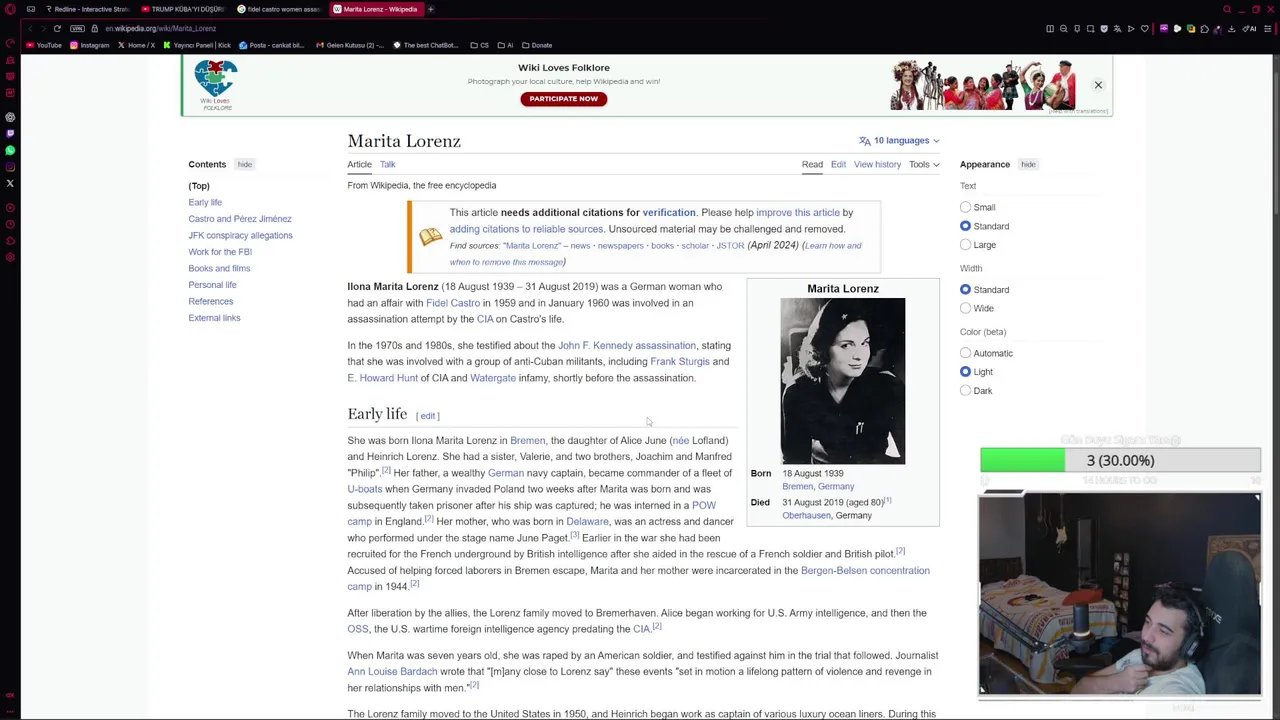
Task: Open the View history tab
Action: point(877,164)
